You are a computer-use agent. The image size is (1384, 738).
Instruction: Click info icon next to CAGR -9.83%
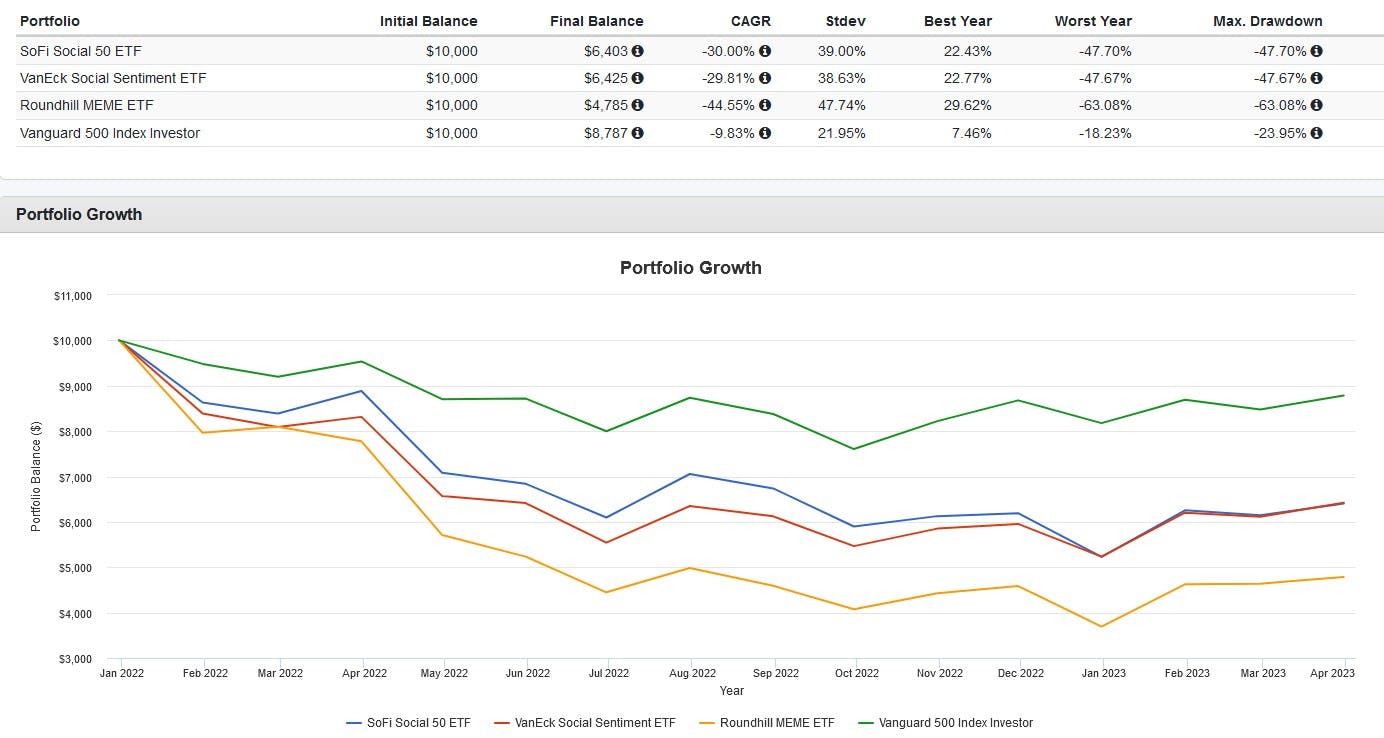[x=765, y=133]
